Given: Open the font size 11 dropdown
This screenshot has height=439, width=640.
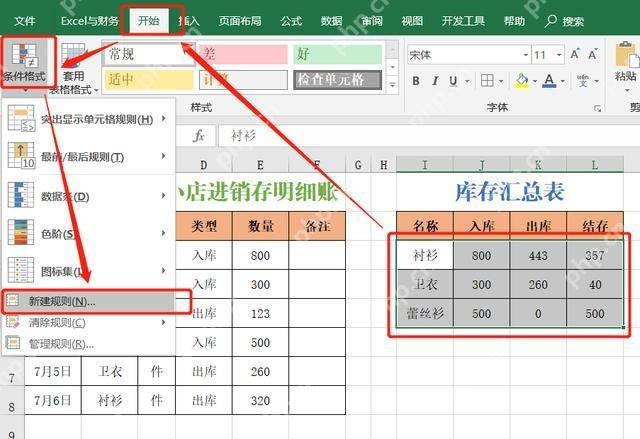Looking at the screenshot, I should (559, 55).
